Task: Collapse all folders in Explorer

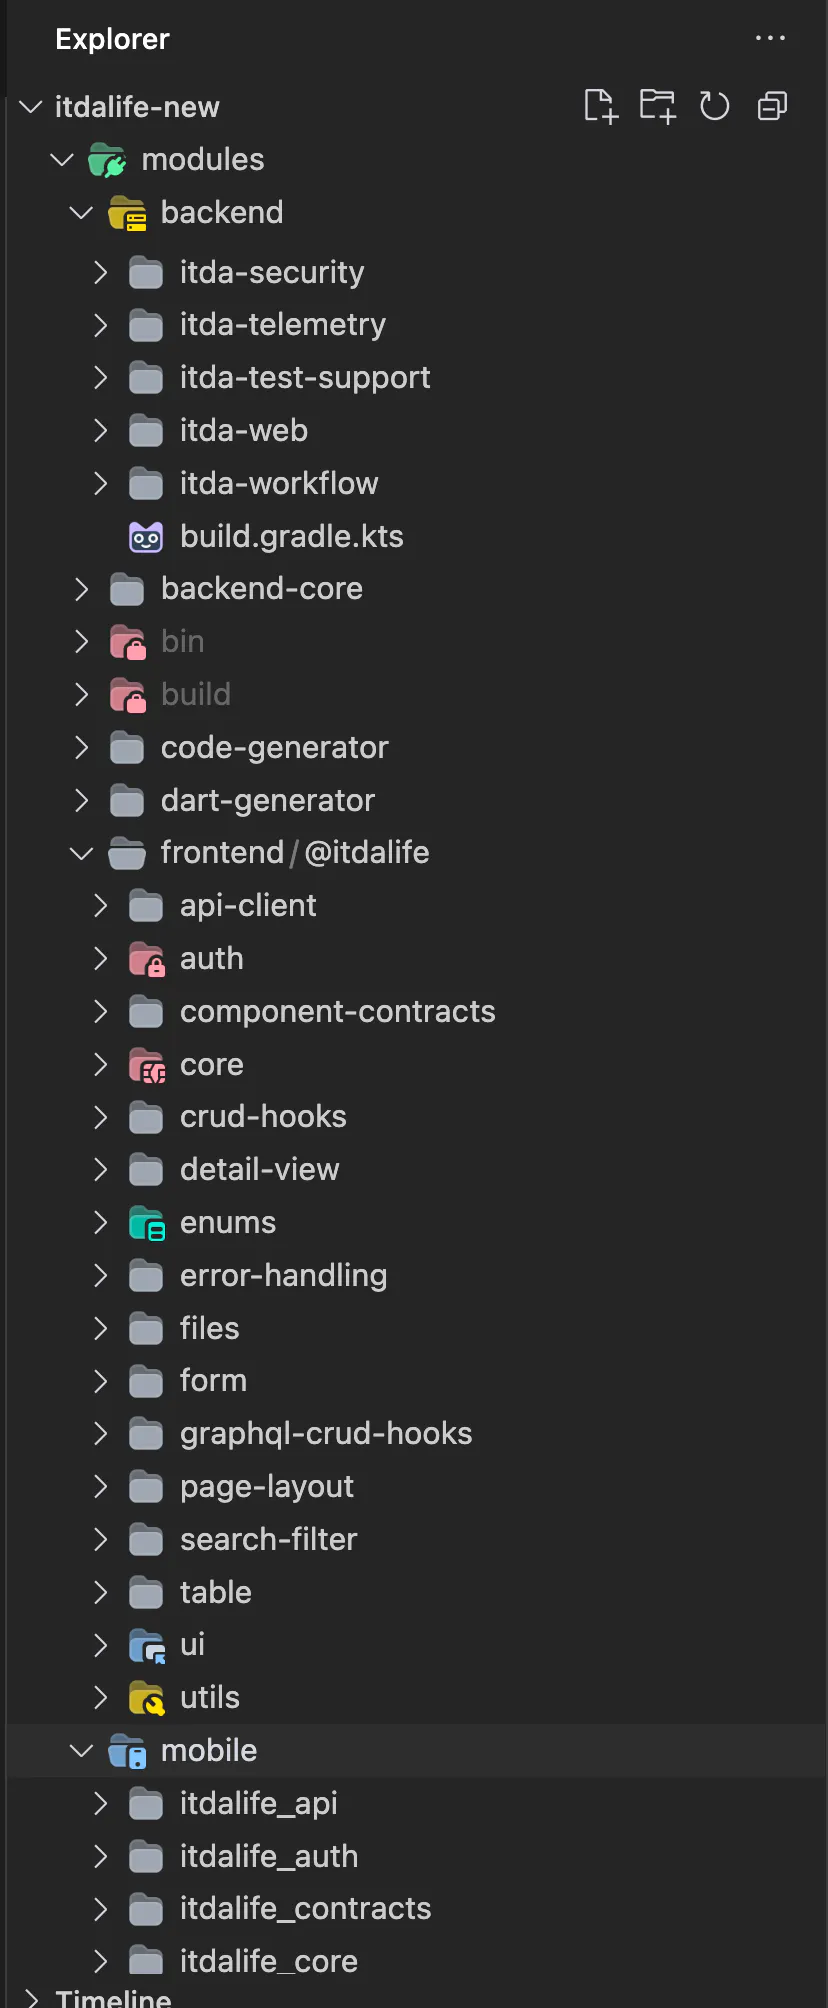Action: pyautogui.click(x=772, y=106)
